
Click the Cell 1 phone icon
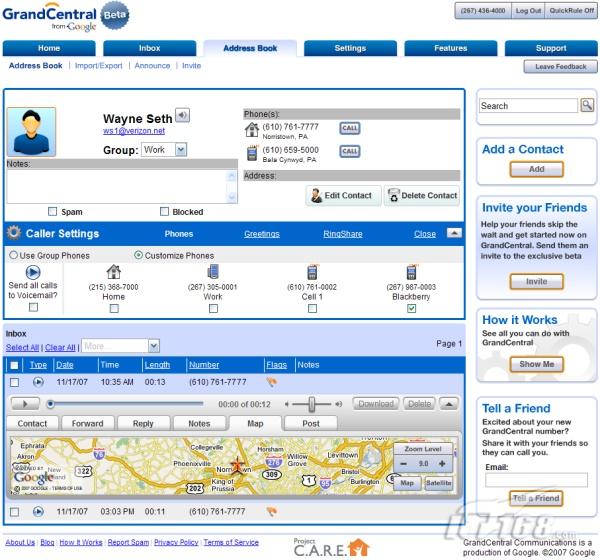(312, 272)
